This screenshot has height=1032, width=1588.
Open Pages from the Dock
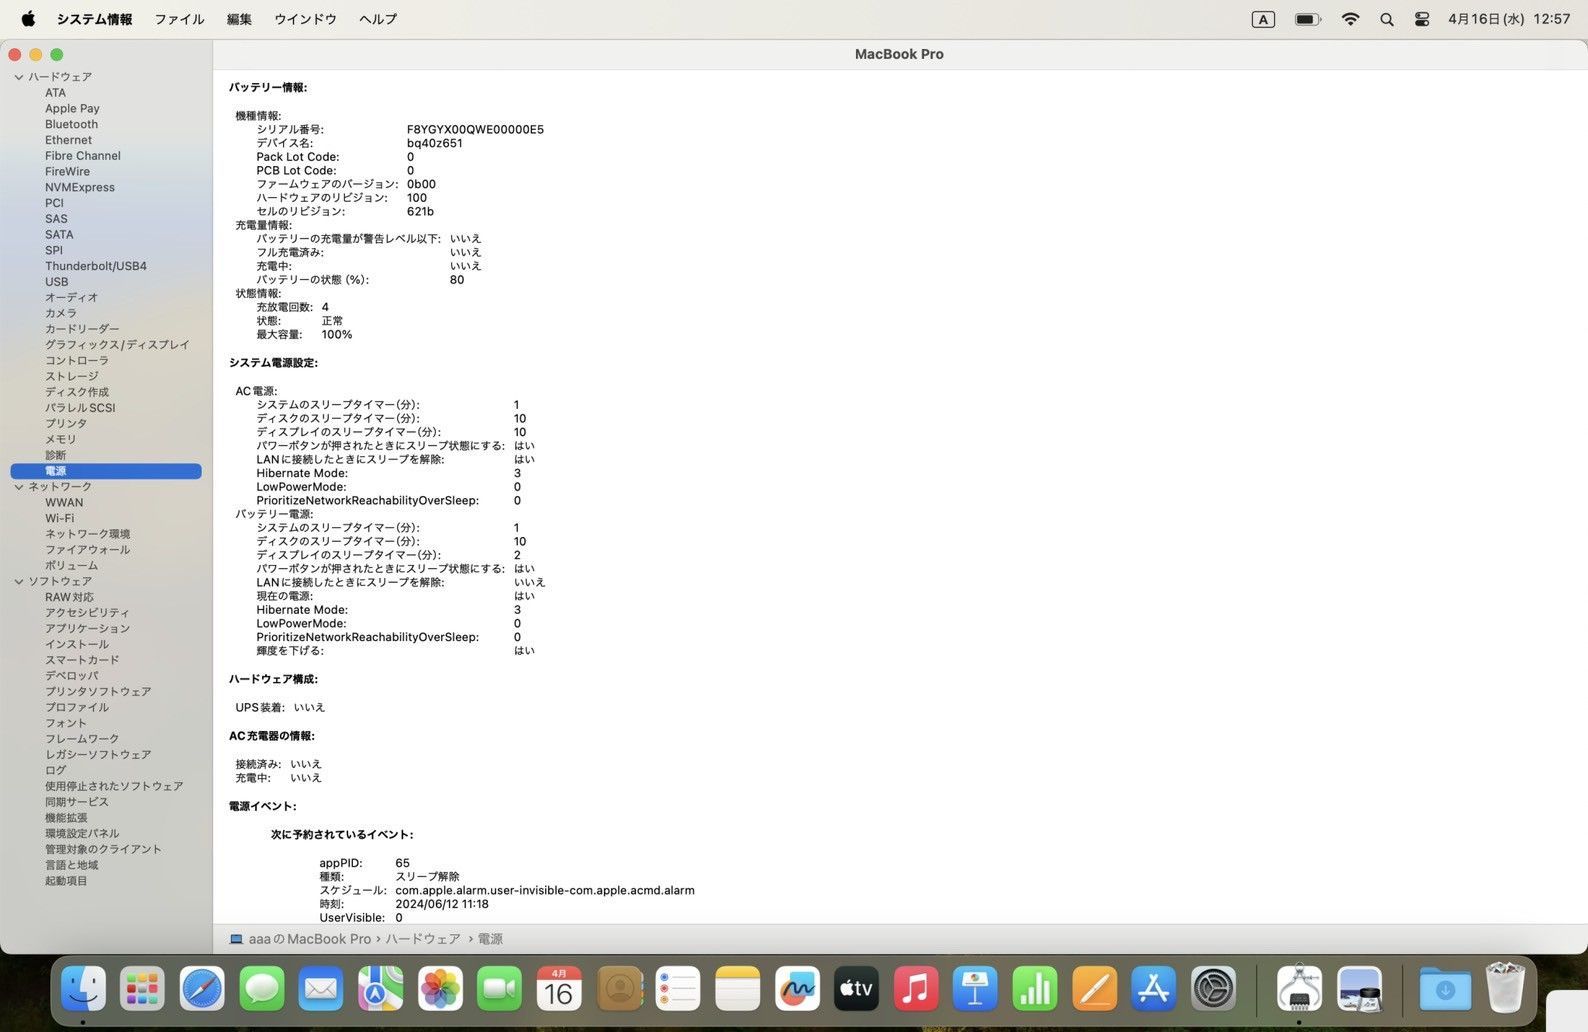pyautogui.click(x=1095, y=989)
